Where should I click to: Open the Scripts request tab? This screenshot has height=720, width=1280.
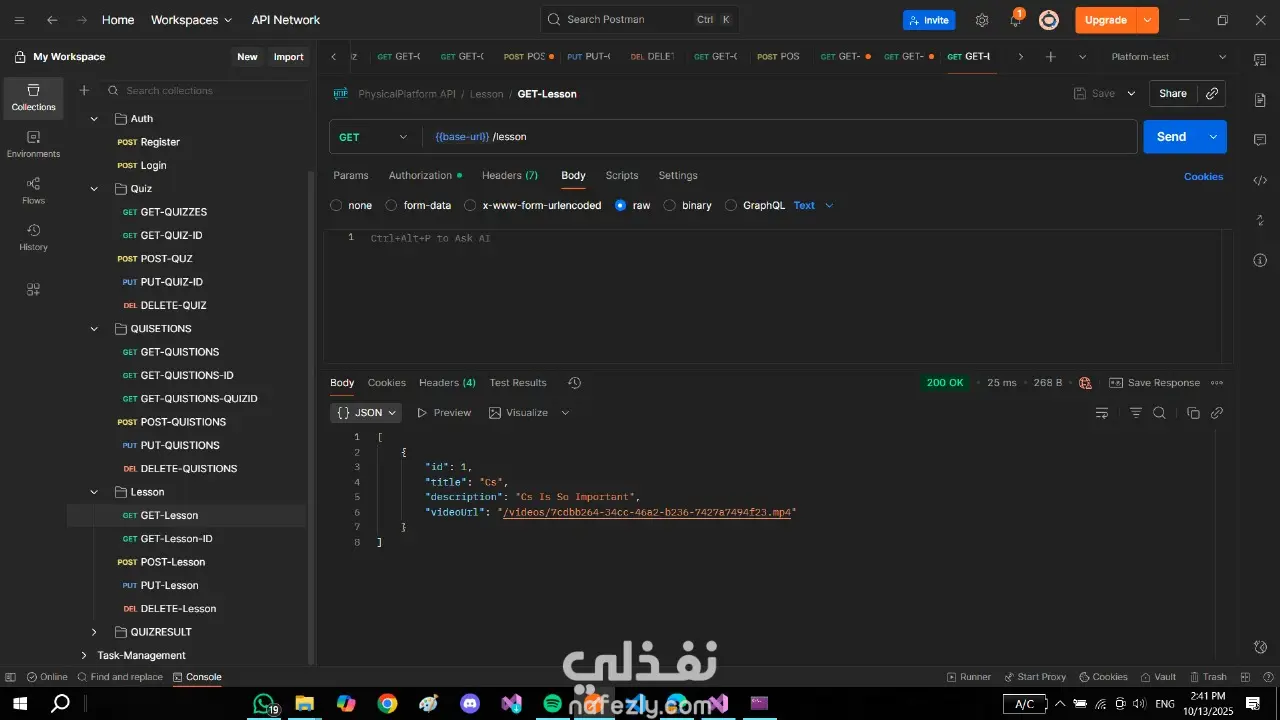pyautogui.click(x=622, y=175)
